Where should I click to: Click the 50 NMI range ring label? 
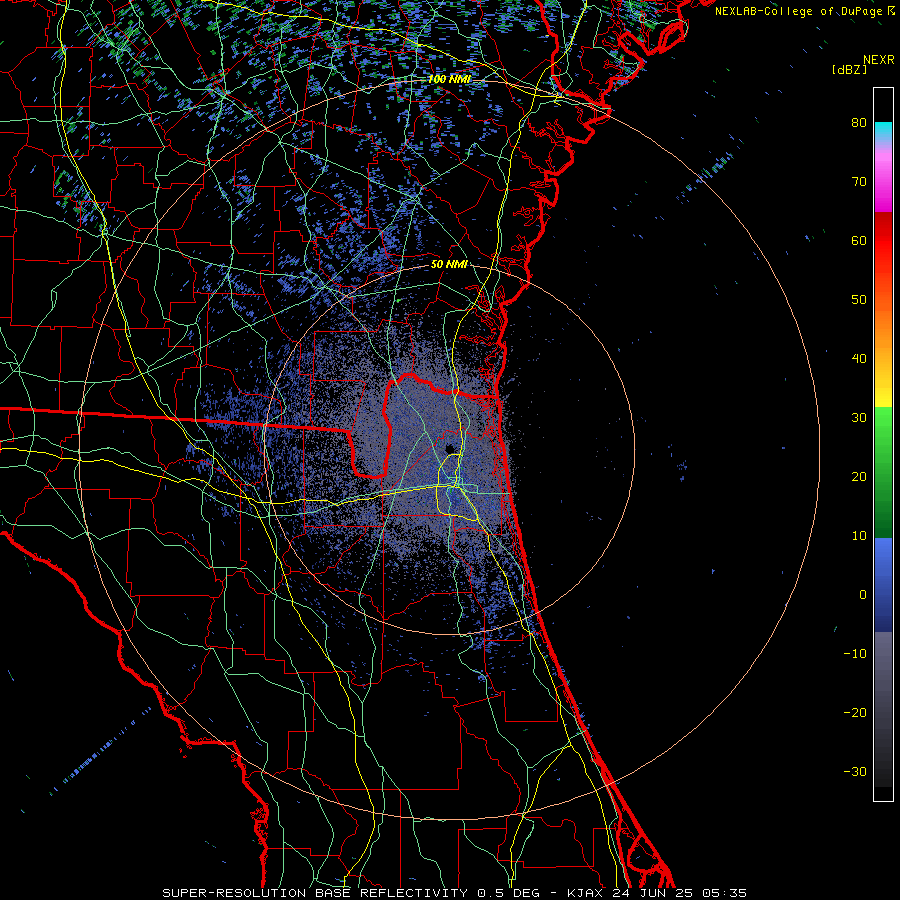(449, 265)
